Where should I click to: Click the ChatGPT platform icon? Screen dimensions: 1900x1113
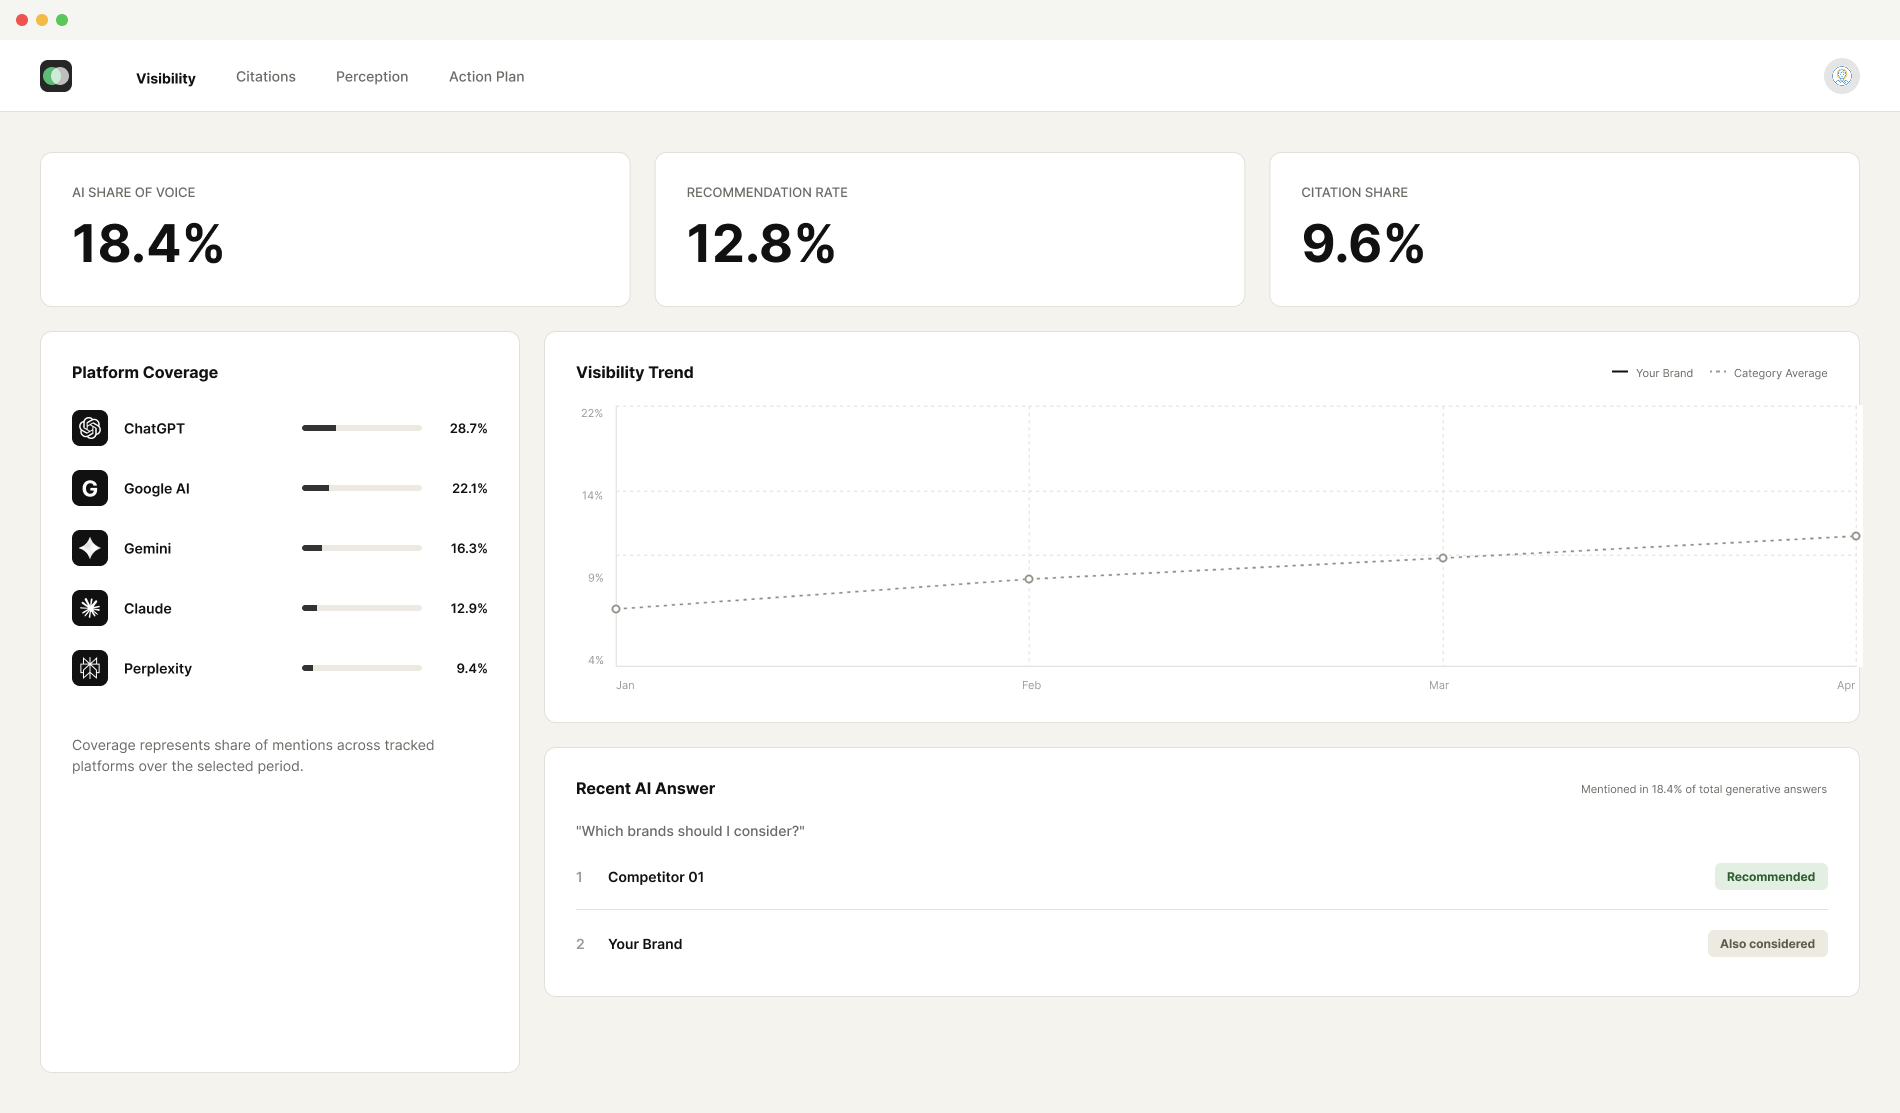pos(90,428)
